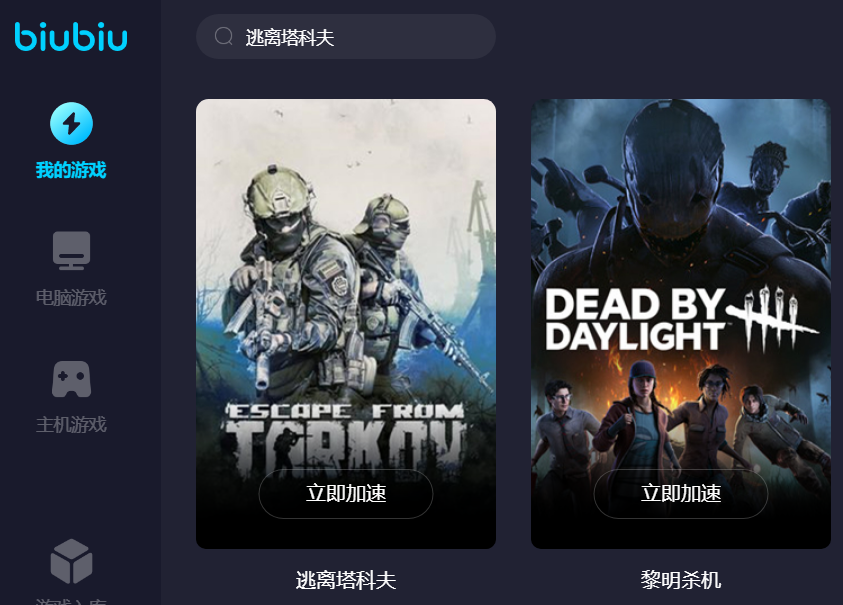Viewport: 843px width, 605px height.
Task: Select the 我的游戏 sidebar label
Action: click(x=71, y=170)
